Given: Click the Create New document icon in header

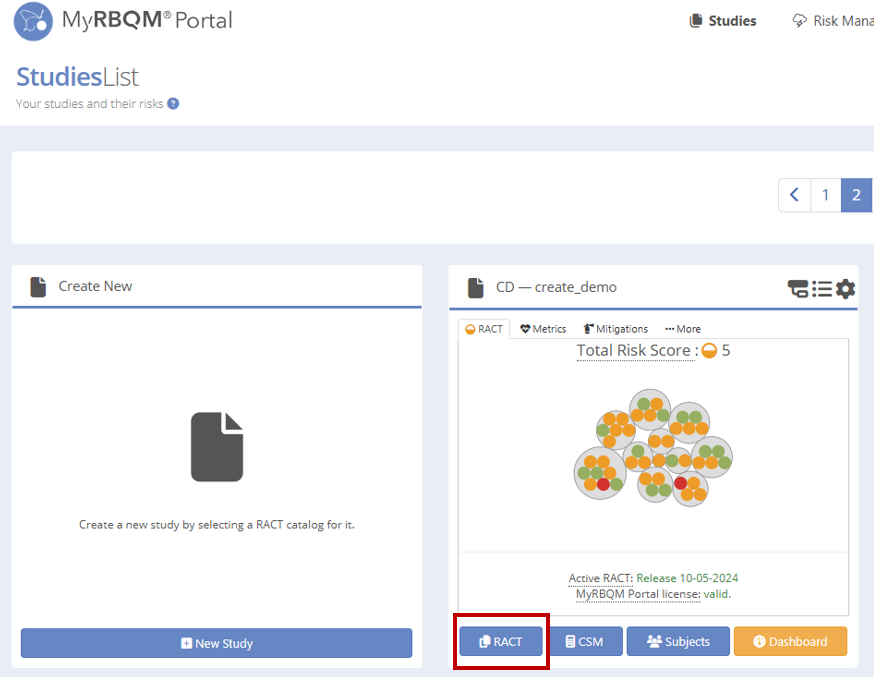Looking at the screenshot, I should coord(38,287).
